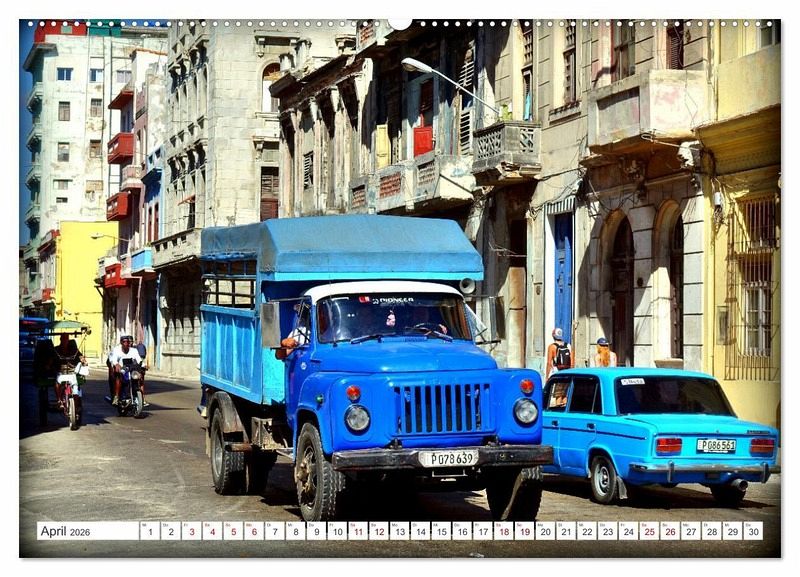The height and width of the screenshot is (577, 800).
Task: Click the yellow building on the left
Action: coord(80,270)
